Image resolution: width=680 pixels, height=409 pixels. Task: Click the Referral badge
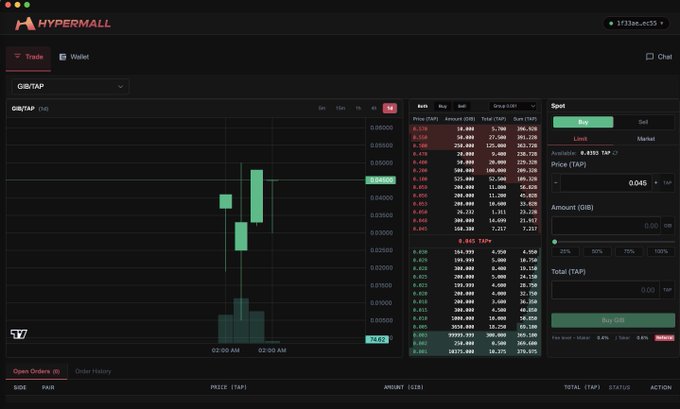[x=664, y=337]
